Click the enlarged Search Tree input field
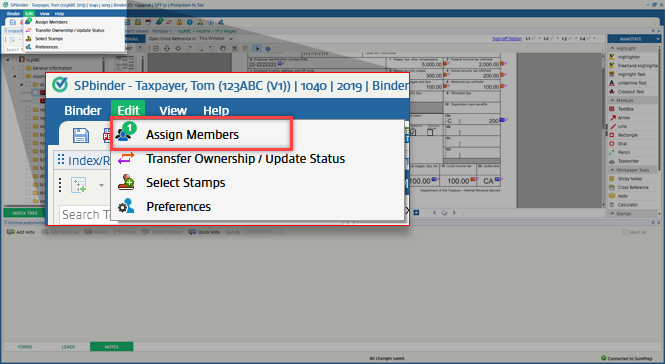 pyautogui.click(x=86, y=215)
